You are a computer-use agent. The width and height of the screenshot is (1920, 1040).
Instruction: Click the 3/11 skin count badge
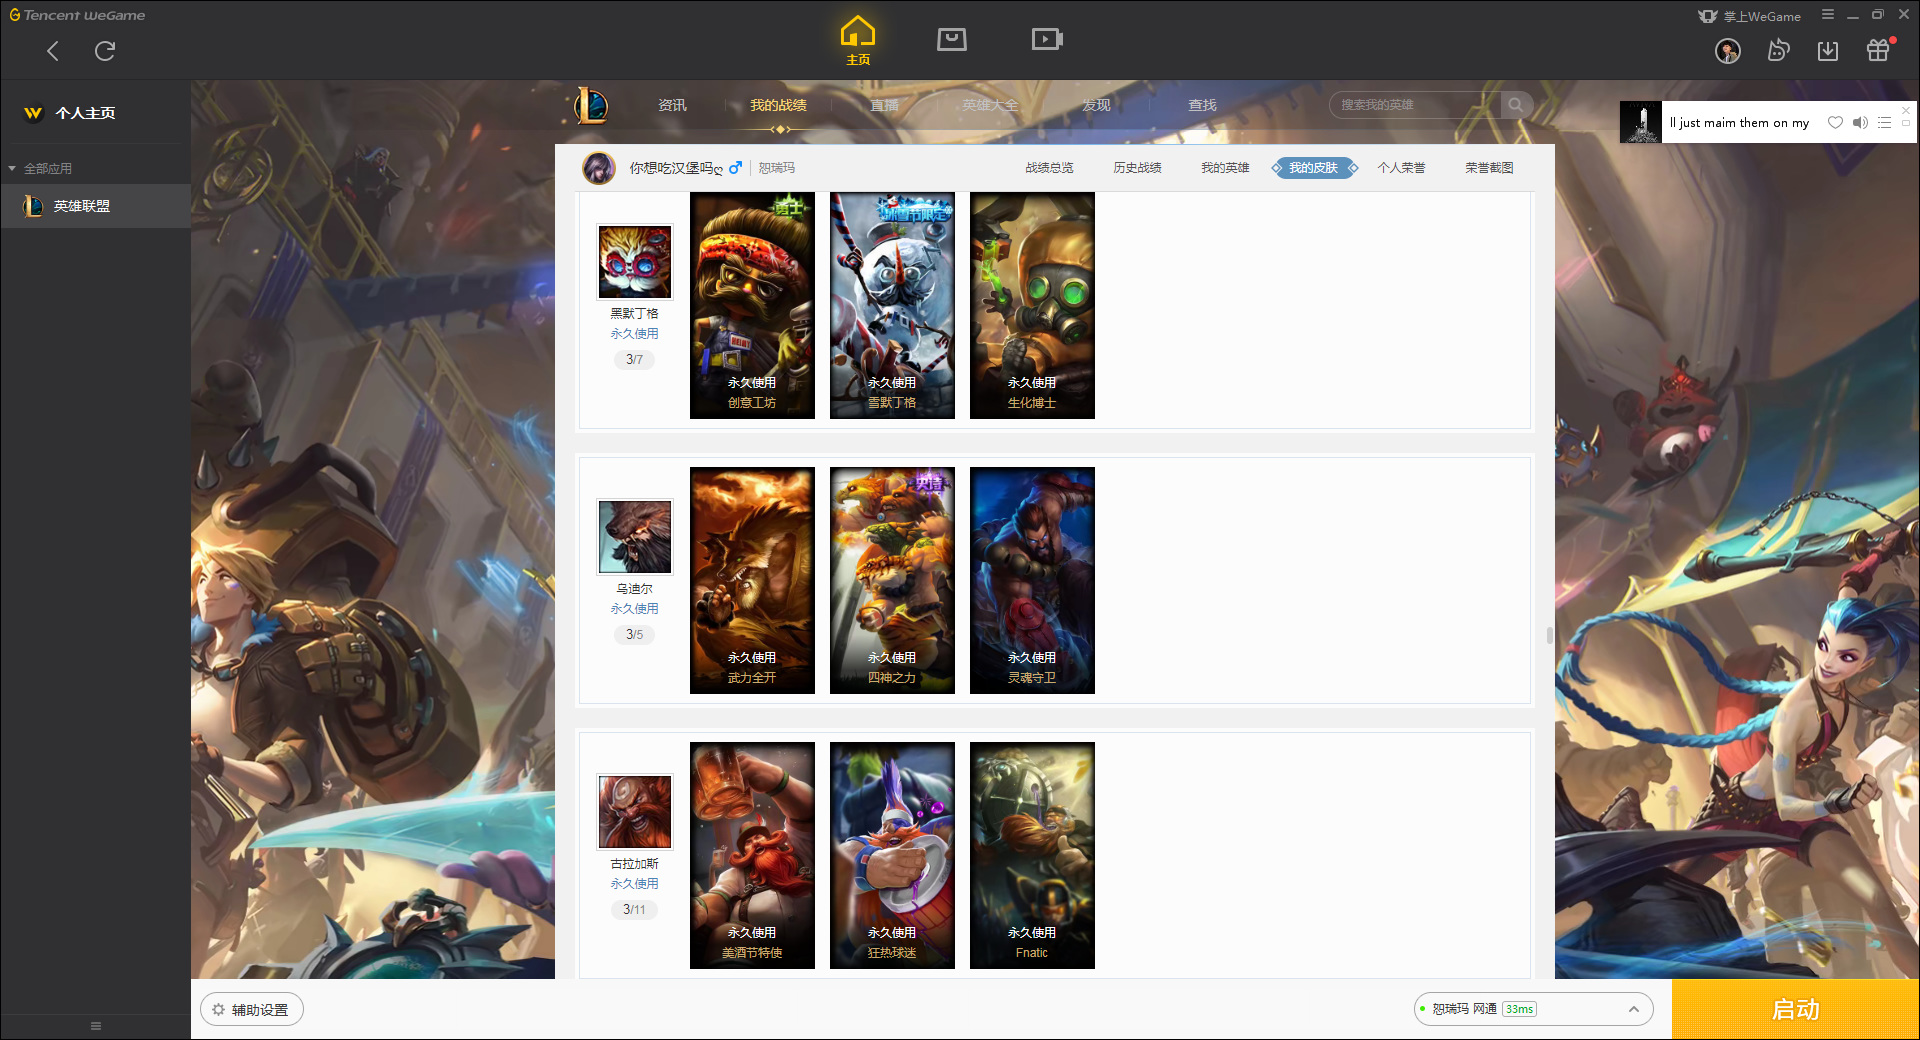(x=634, y=910)
